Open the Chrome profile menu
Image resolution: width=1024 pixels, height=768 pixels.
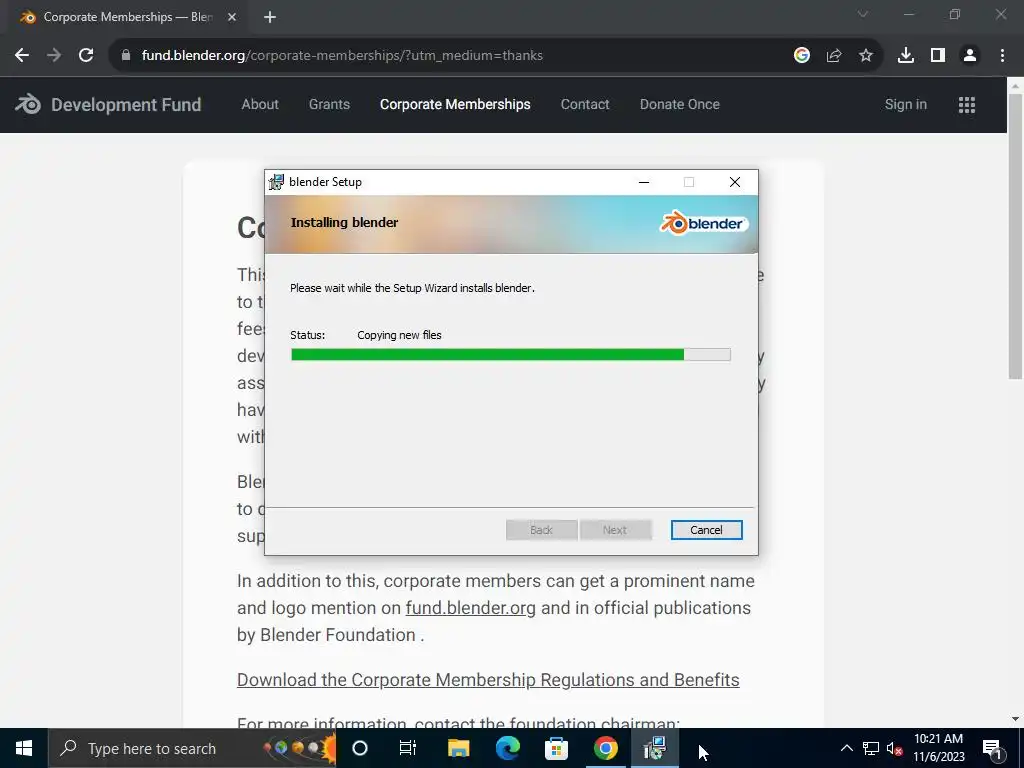coord(970,56)
